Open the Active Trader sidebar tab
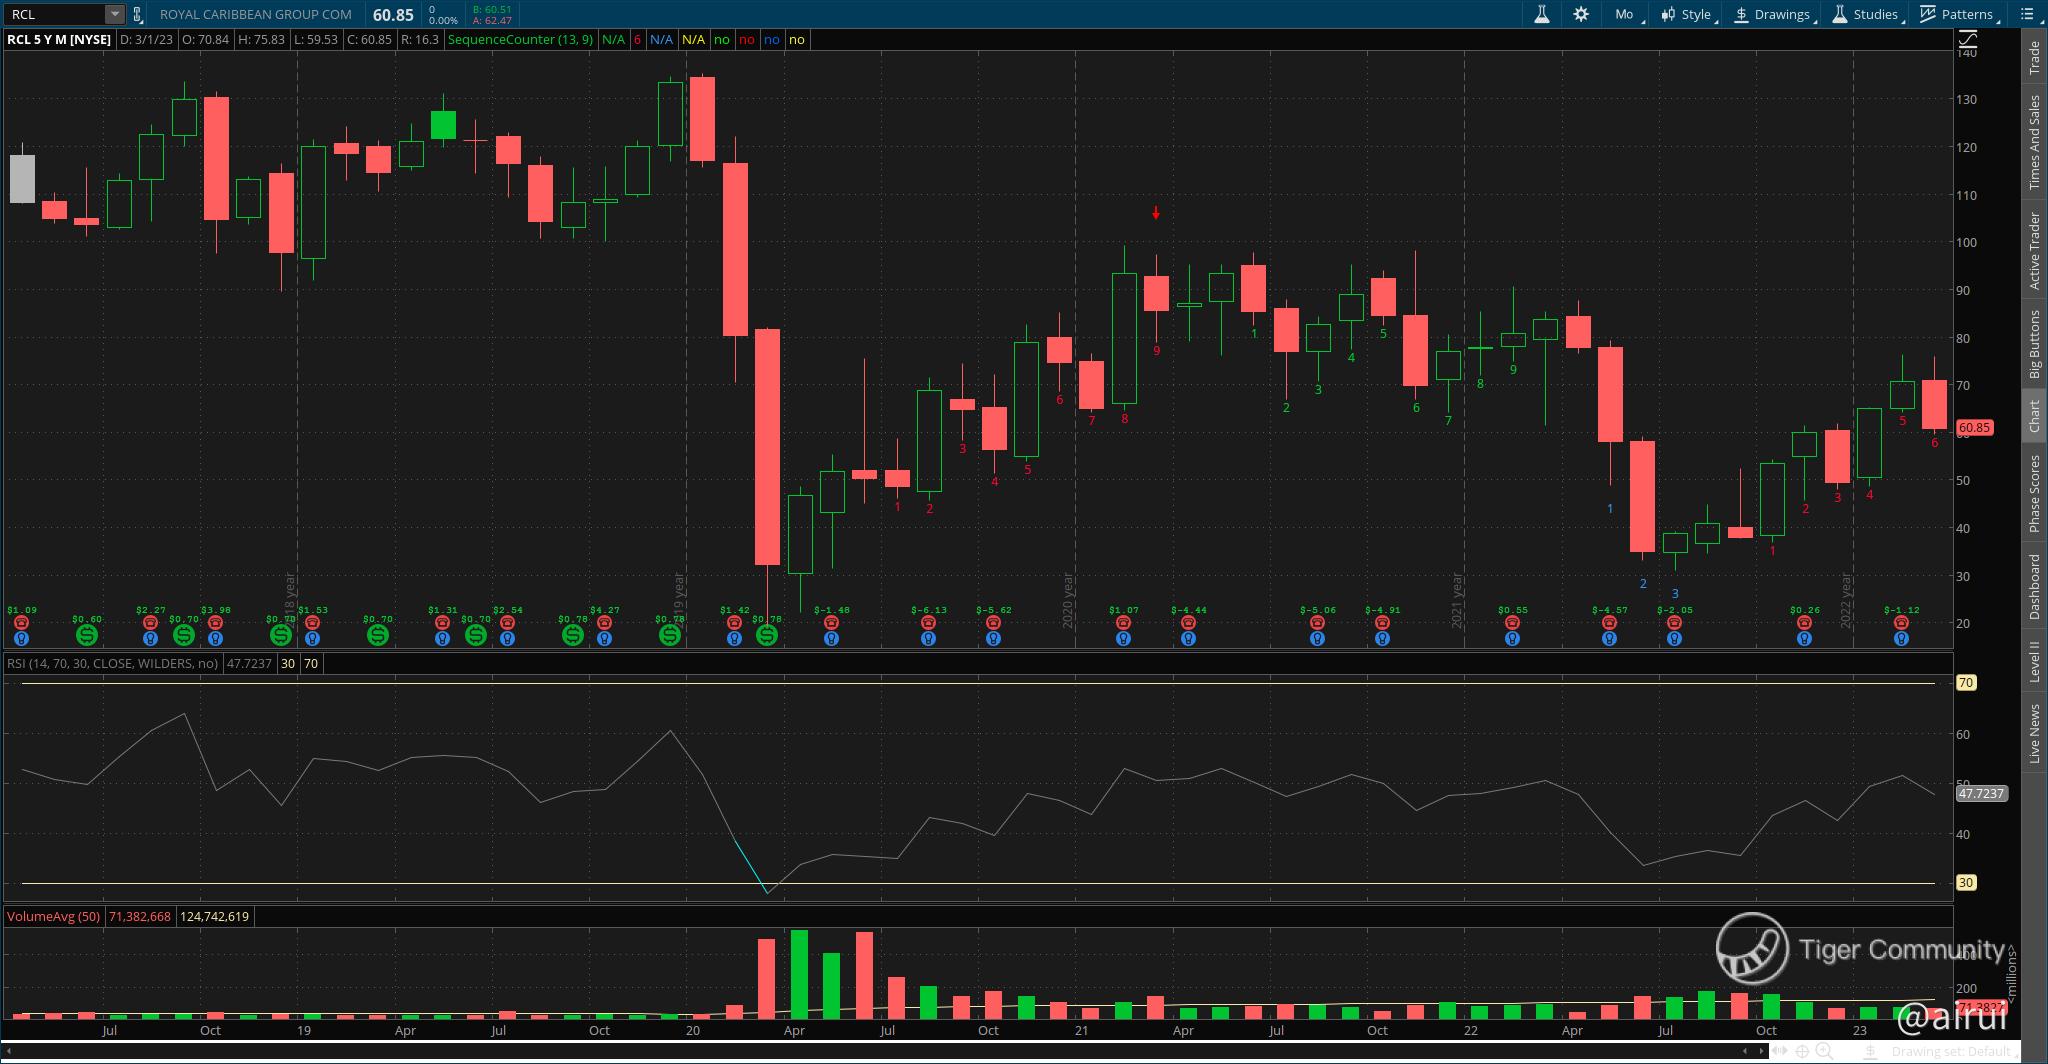The image size is (2048, 1064). point(2034,251)
